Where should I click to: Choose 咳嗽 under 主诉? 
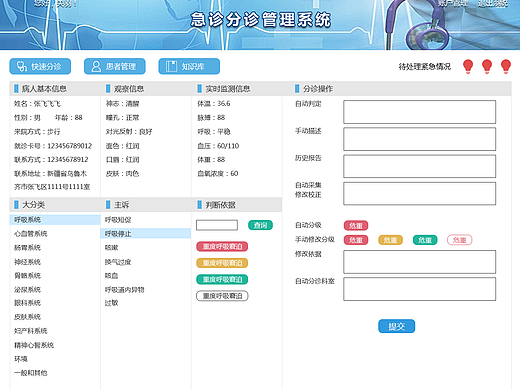click(111, 248)
